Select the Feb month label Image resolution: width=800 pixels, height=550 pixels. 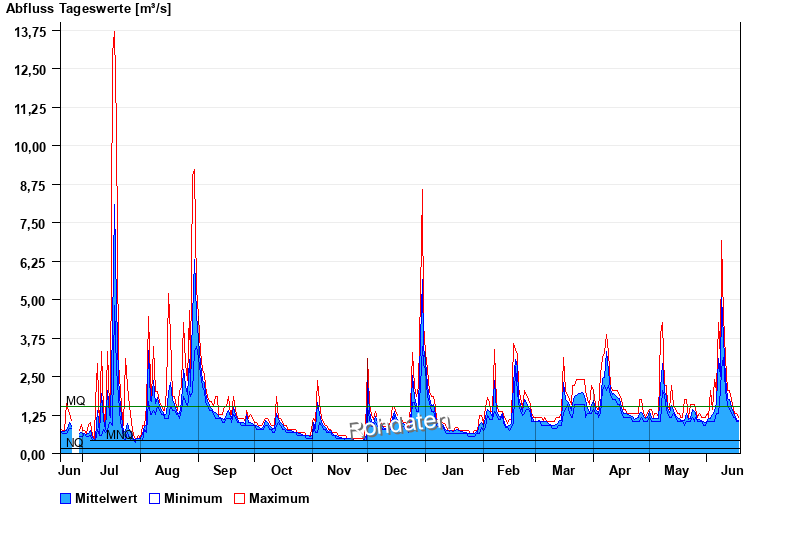click(x=508, y=470)
